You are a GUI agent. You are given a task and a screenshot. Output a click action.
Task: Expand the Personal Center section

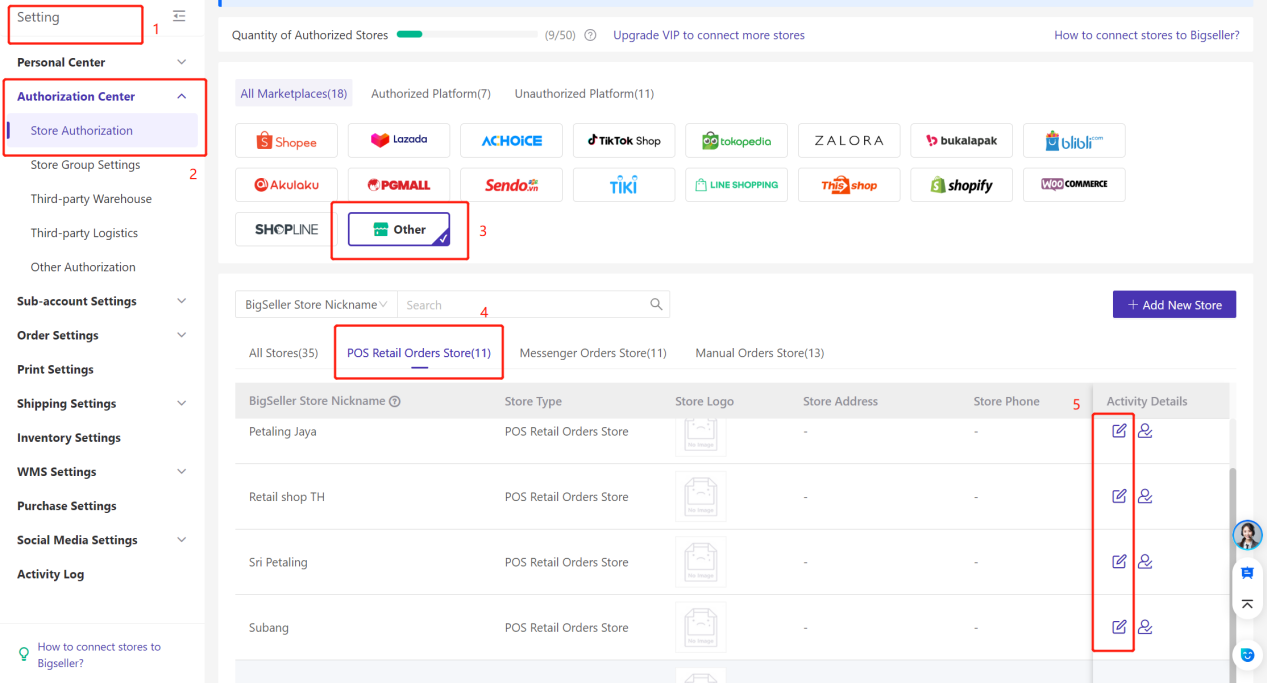(181, 62)
